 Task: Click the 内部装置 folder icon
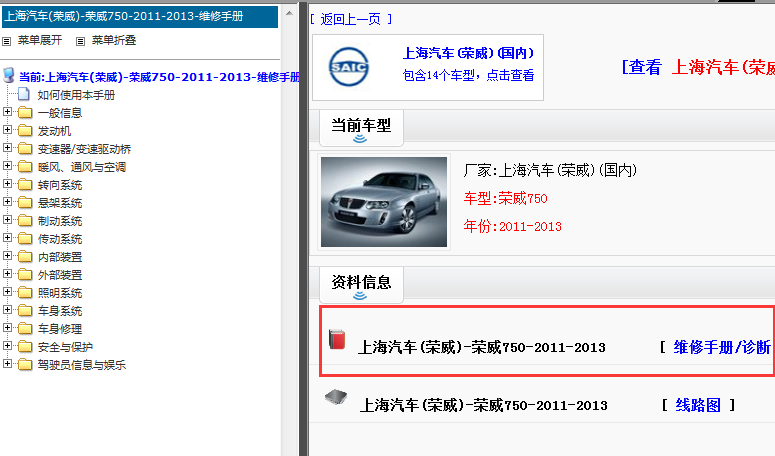(25, 257)
